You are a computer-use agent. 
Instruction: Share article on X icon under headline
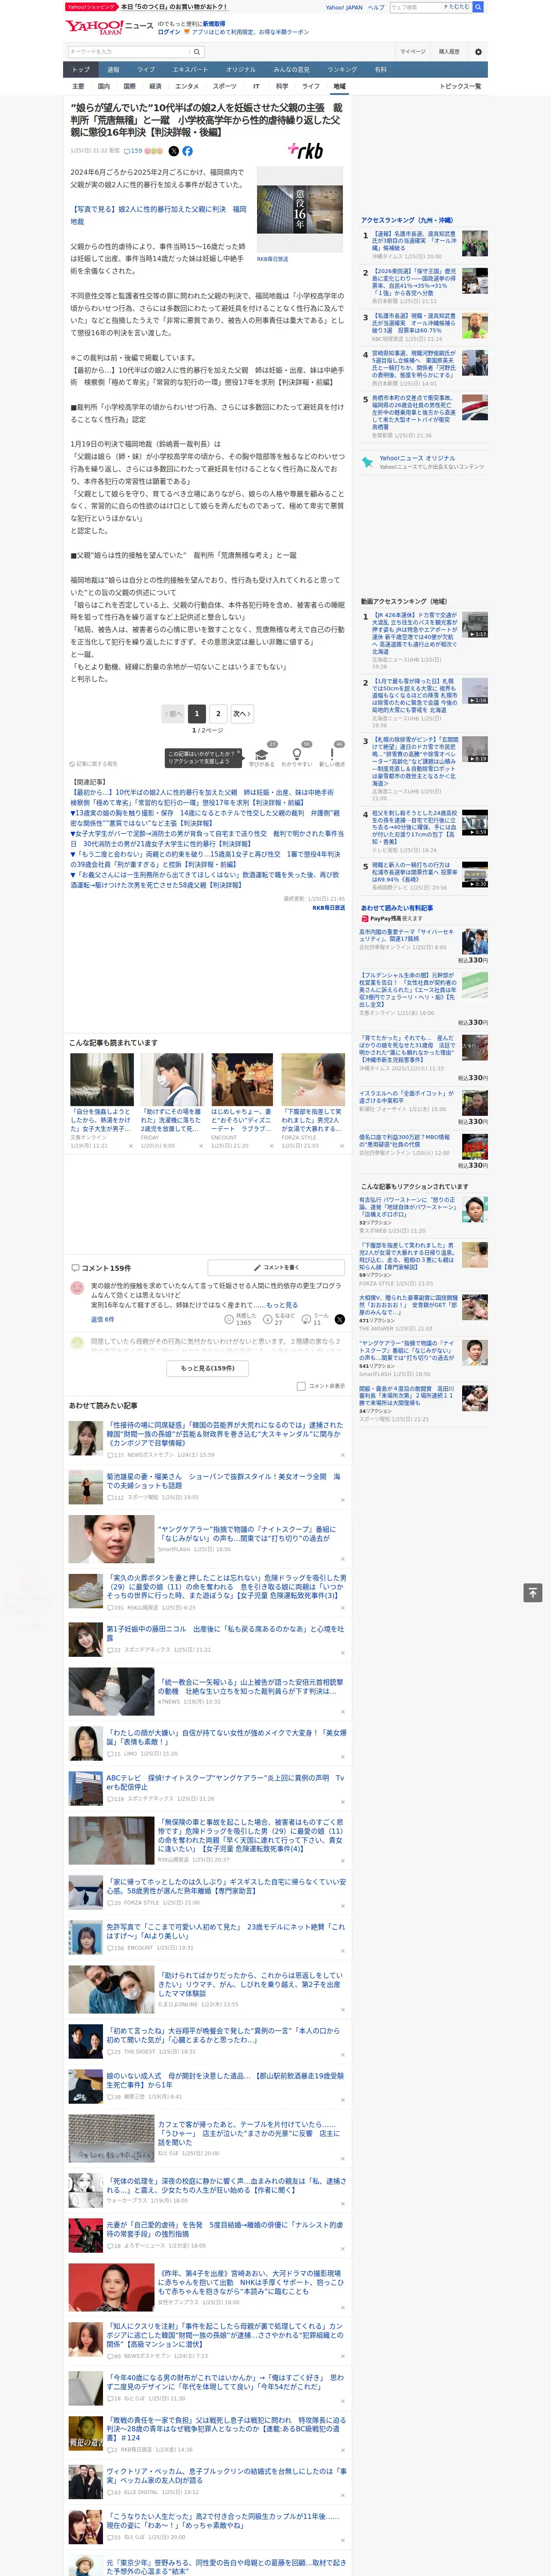(173, 151)
